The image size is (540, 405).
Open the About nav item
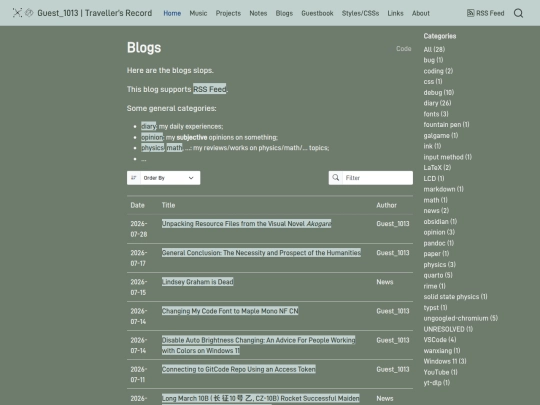point(421,13)
